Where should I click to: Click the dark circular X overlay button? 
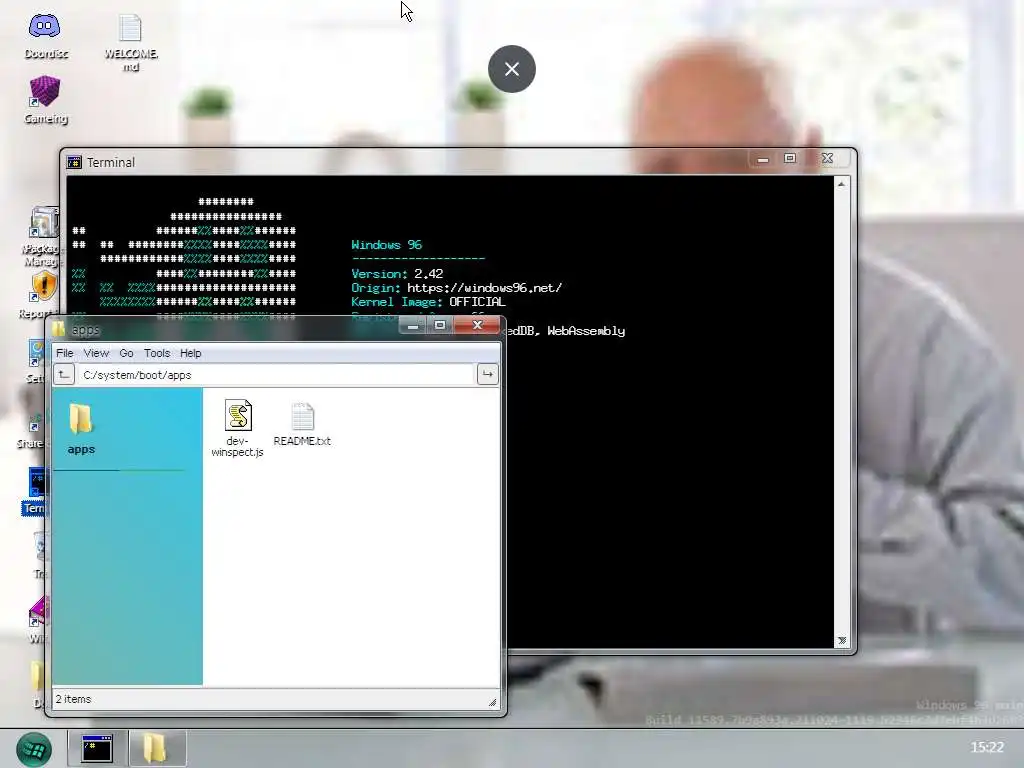pyautogui.click(x=511, y=69)
